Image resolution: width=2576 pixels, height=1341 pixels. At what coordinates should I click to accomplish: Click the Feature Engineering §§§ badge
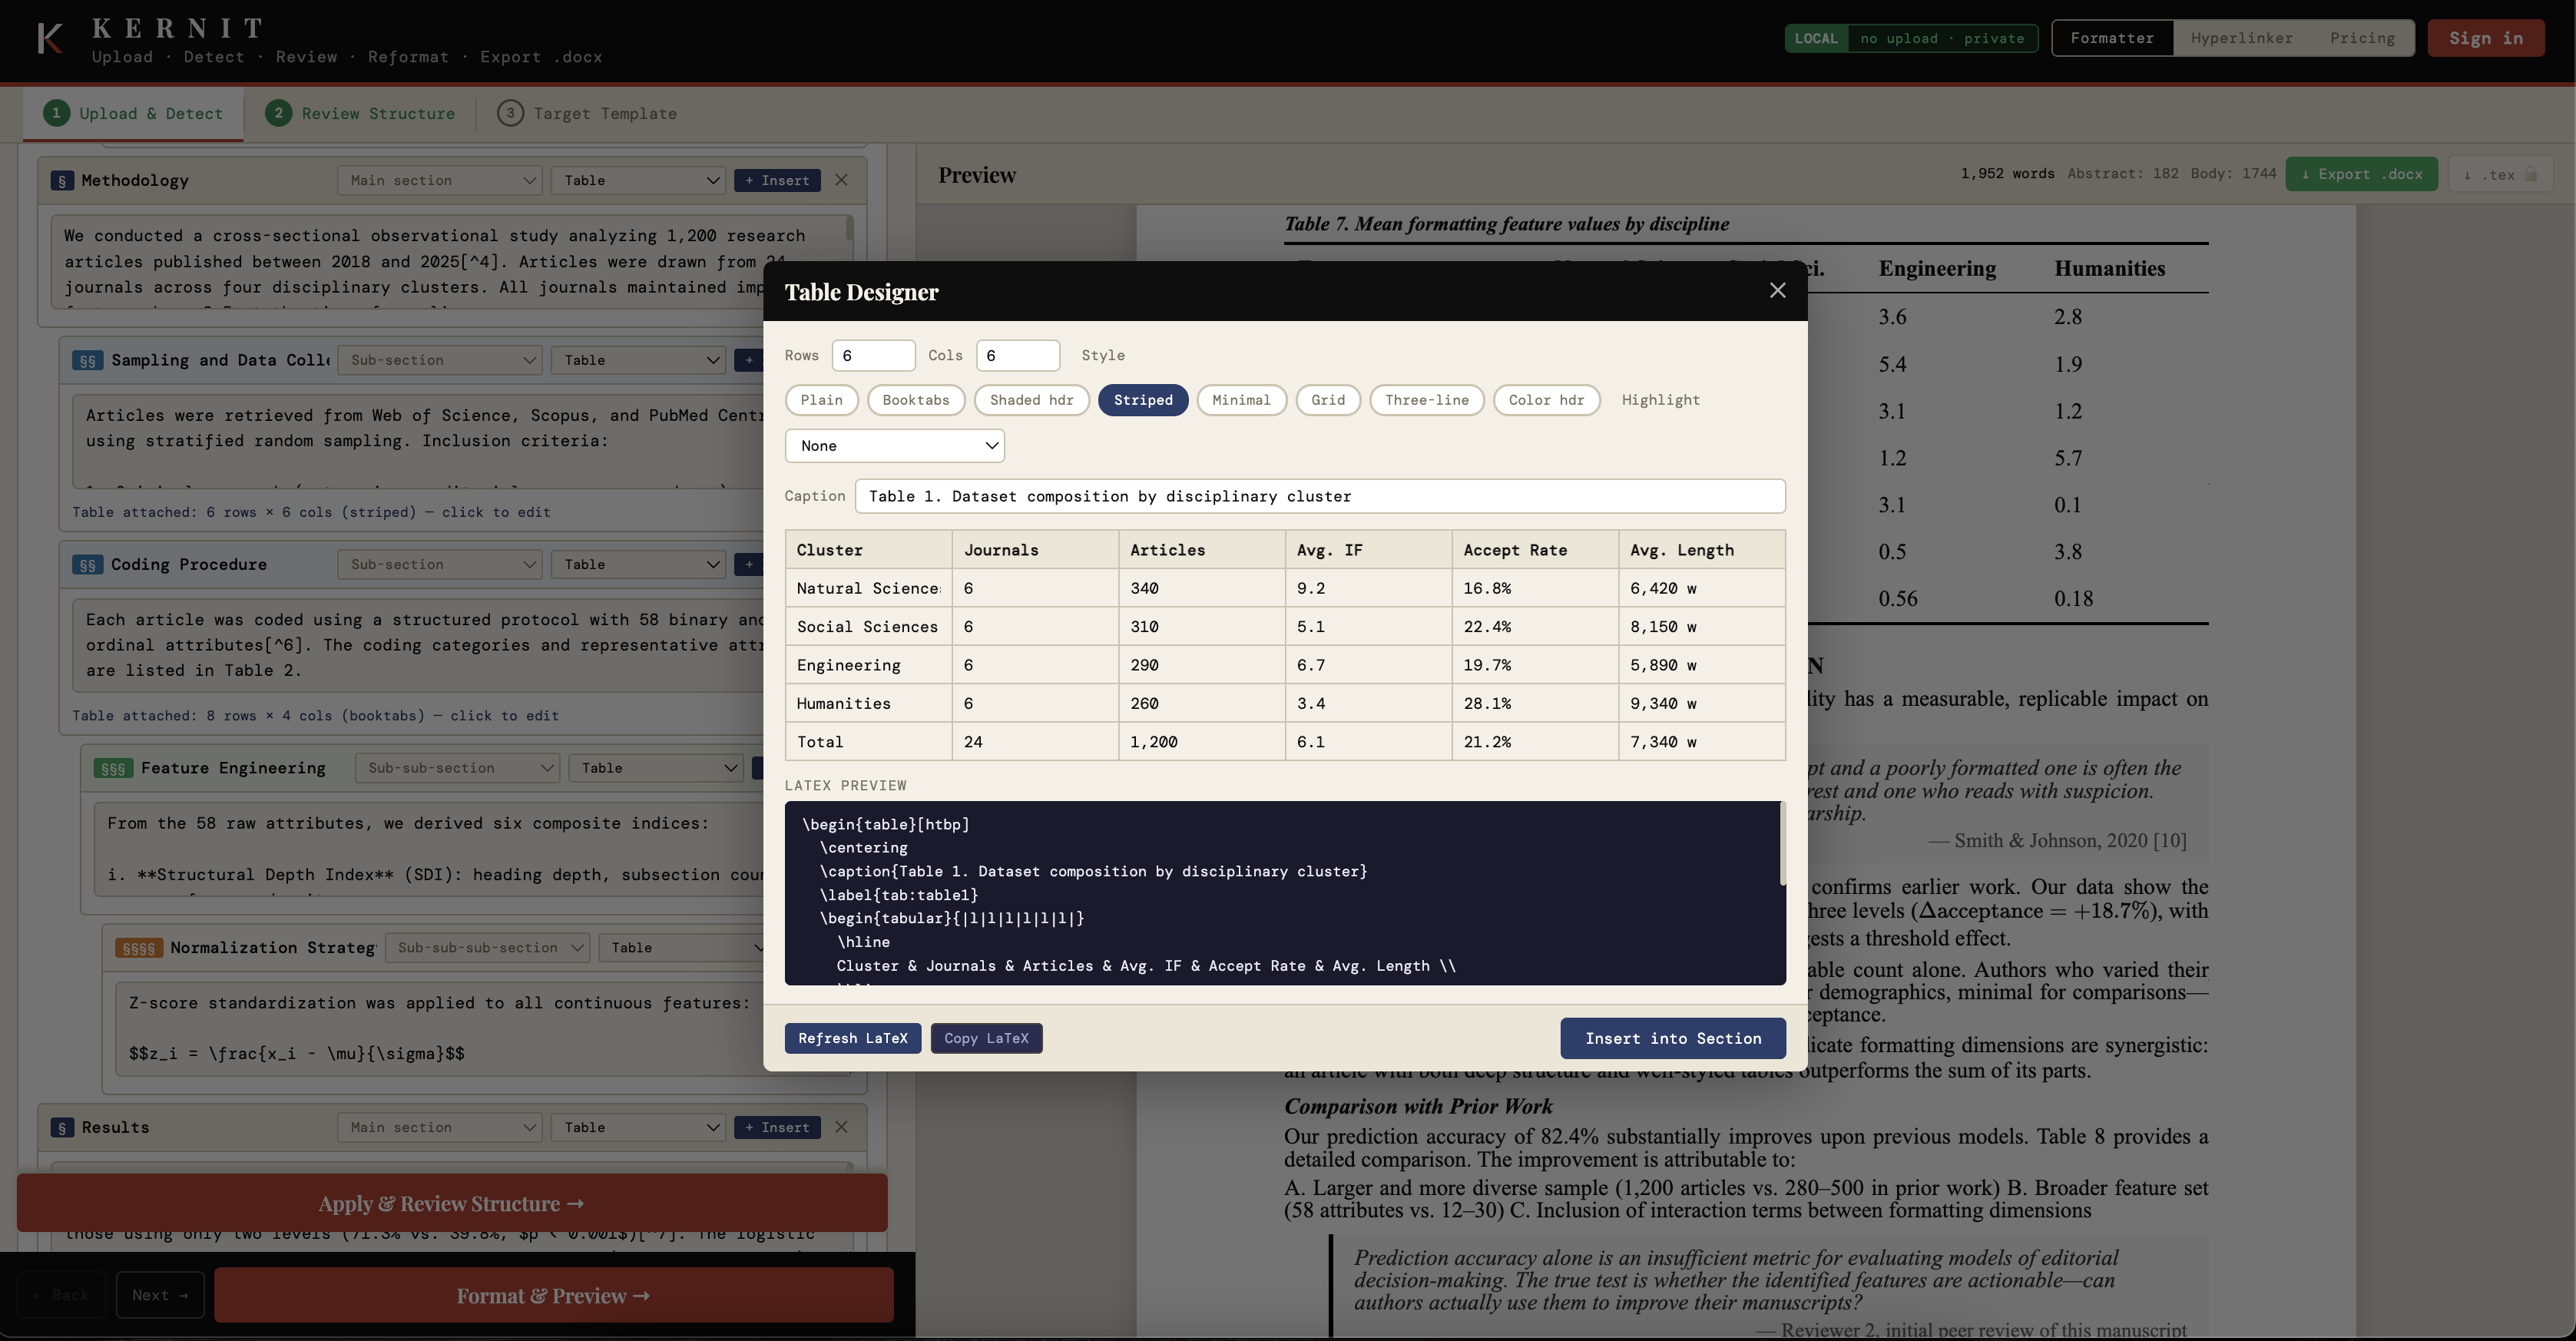(113, 768)
